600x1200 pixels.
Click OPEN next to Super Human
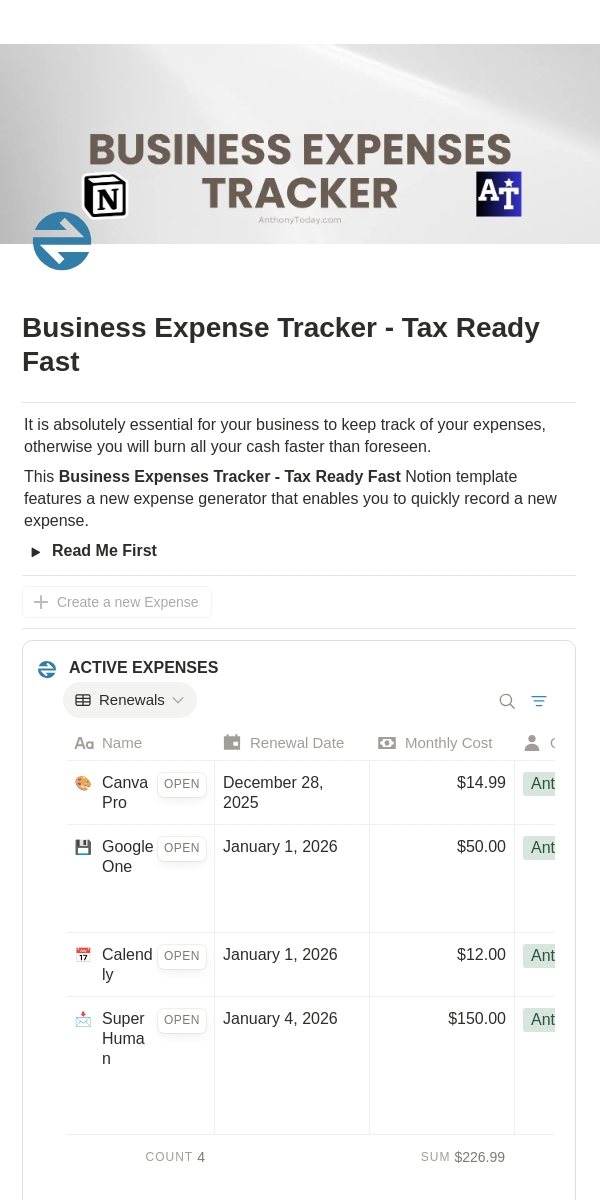point(182,1020)
